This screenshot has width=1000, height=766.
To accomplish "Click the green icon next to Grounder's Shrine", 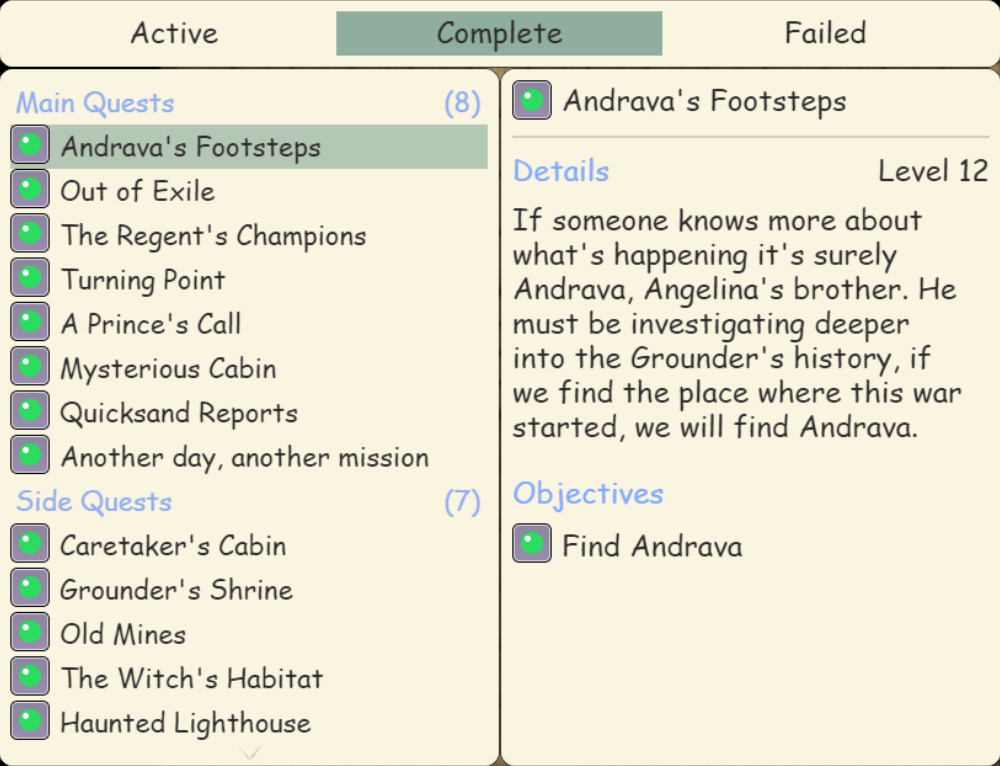I will click(30, 589).
